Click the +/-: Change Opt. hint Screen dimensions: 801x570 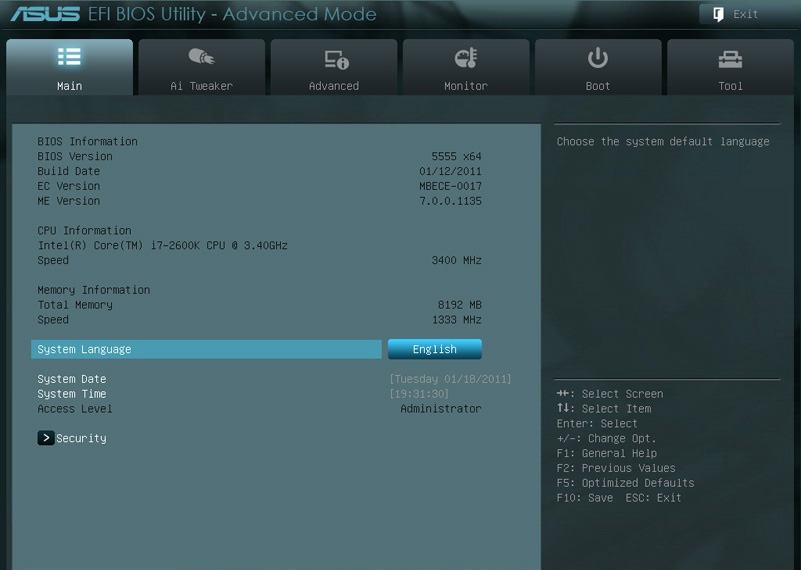click(x=606, y=438)
